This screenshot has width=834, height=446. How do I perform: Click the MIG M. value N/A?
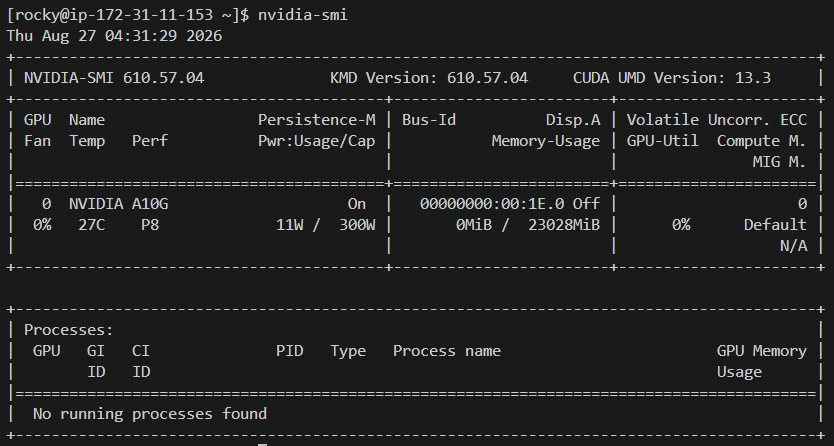(794, 246)
